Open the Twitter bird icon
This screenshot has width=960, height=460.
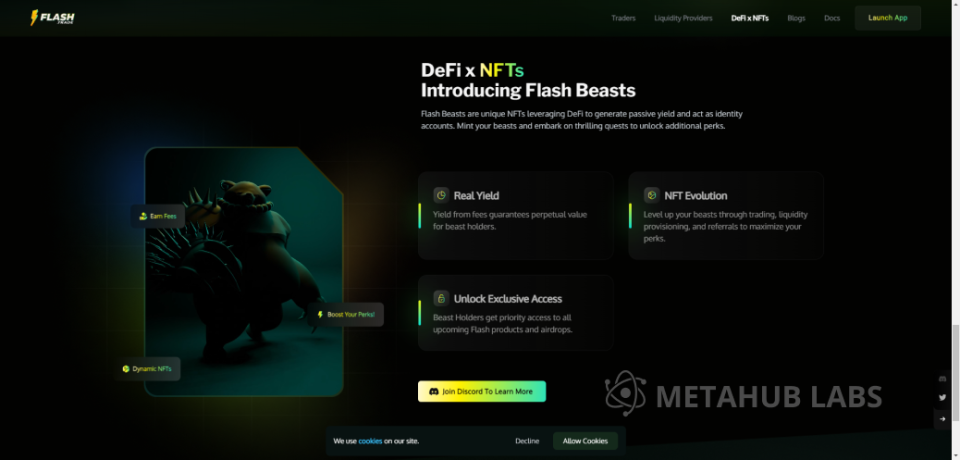(942, 398)
